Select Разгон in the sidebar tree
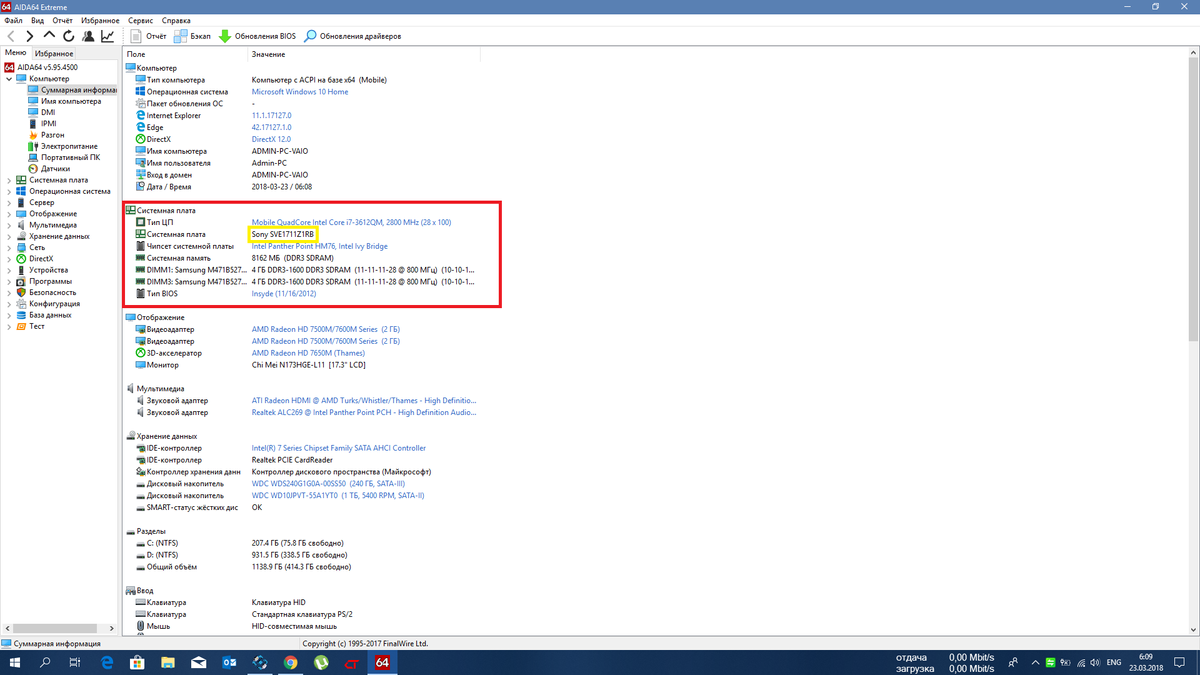Viewport: 1200px width, 675px height. click(52, 135)
